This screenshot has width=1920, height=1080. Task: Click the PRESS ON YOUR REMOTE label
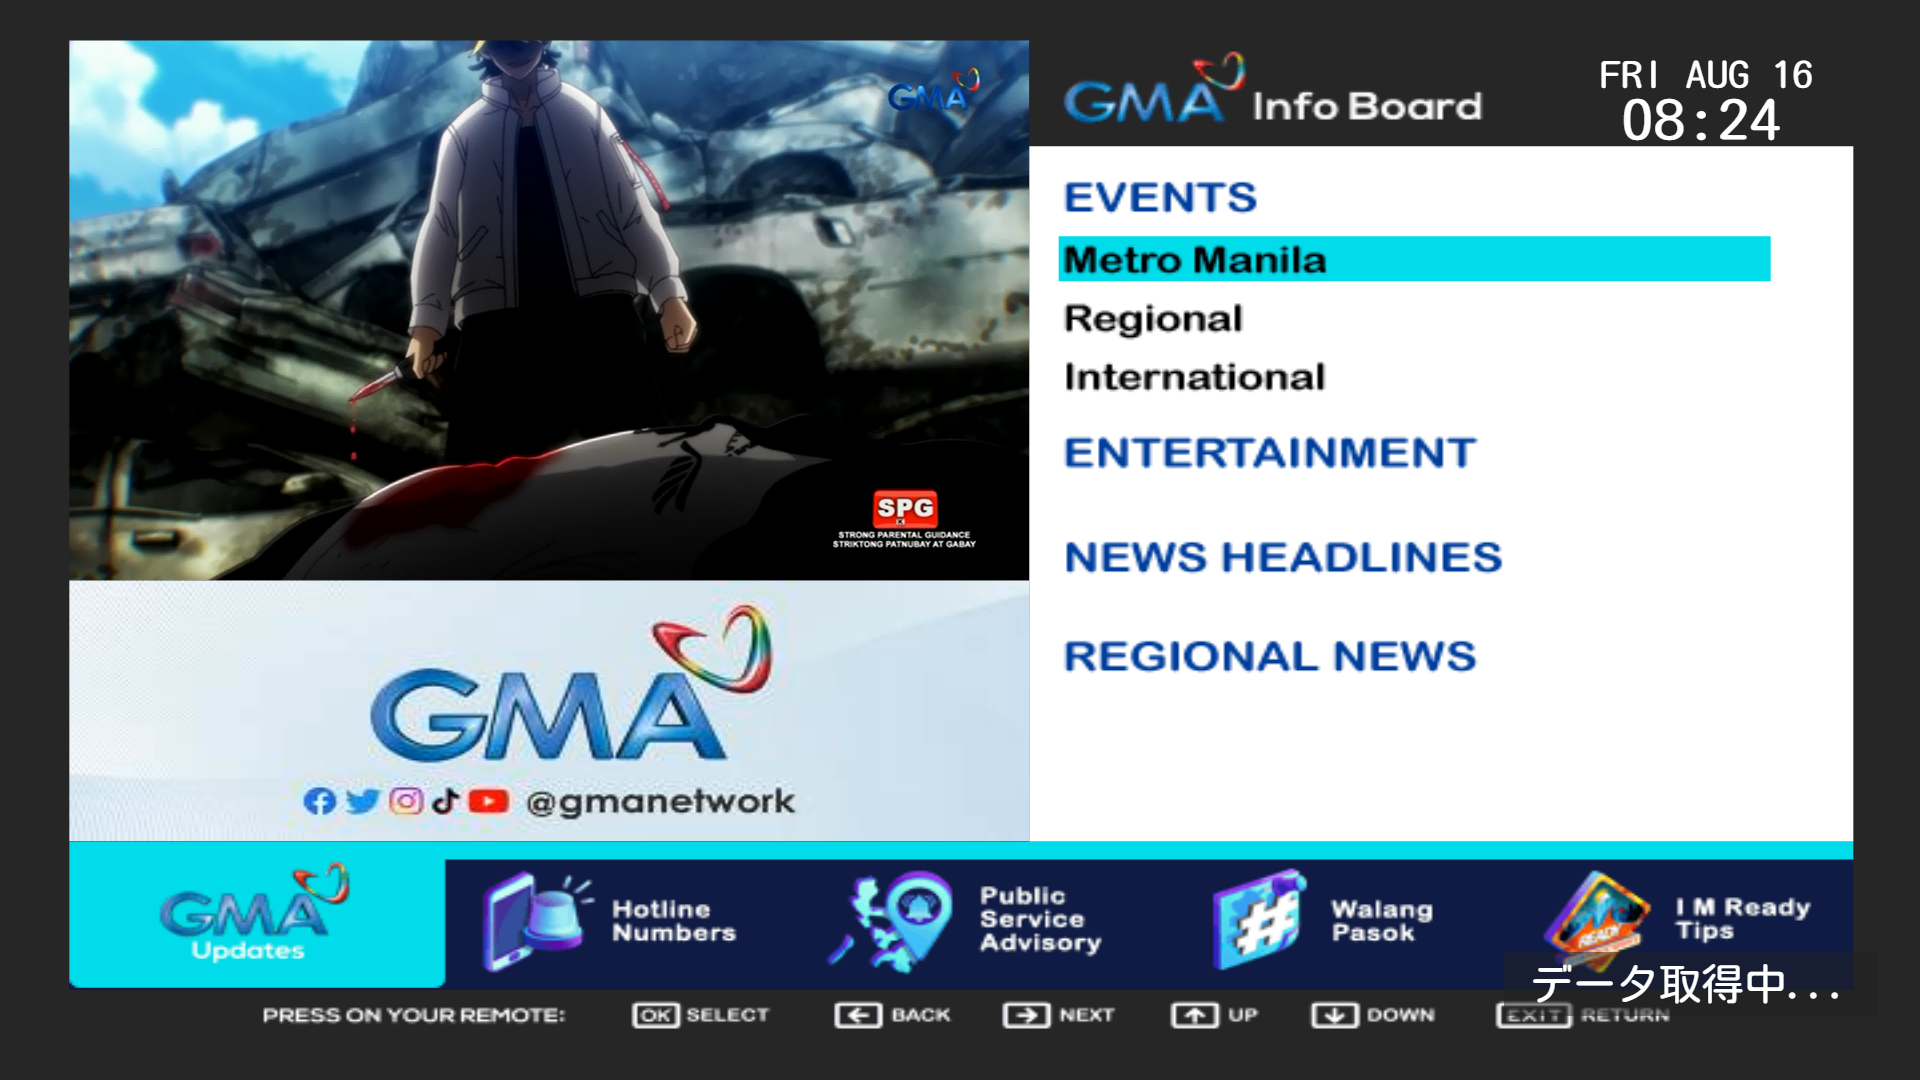[414, 1015]
